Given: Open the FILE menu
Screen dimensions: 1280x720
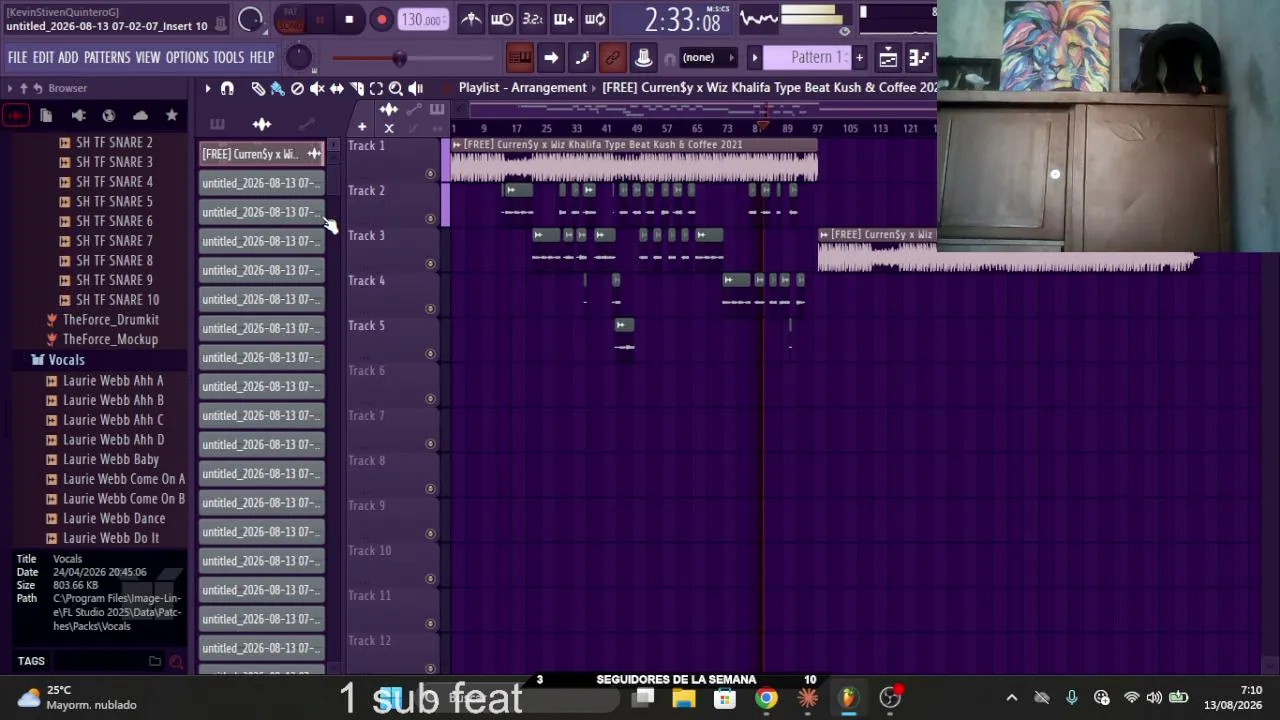Looking at the screenshot, I should click(x=17, y=58).
